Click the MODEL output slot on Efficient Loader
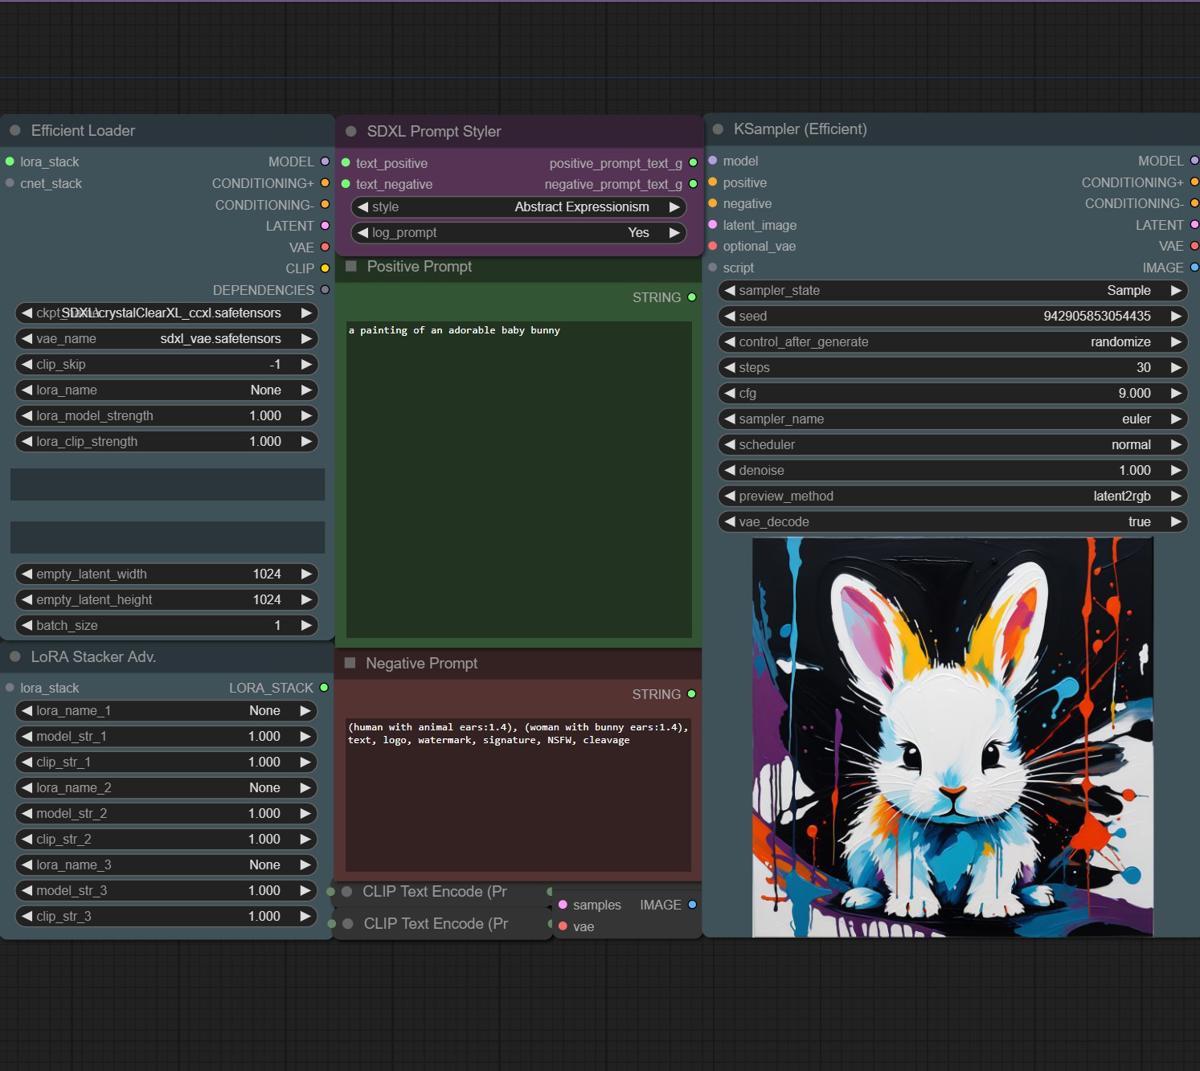 [323, 161]
